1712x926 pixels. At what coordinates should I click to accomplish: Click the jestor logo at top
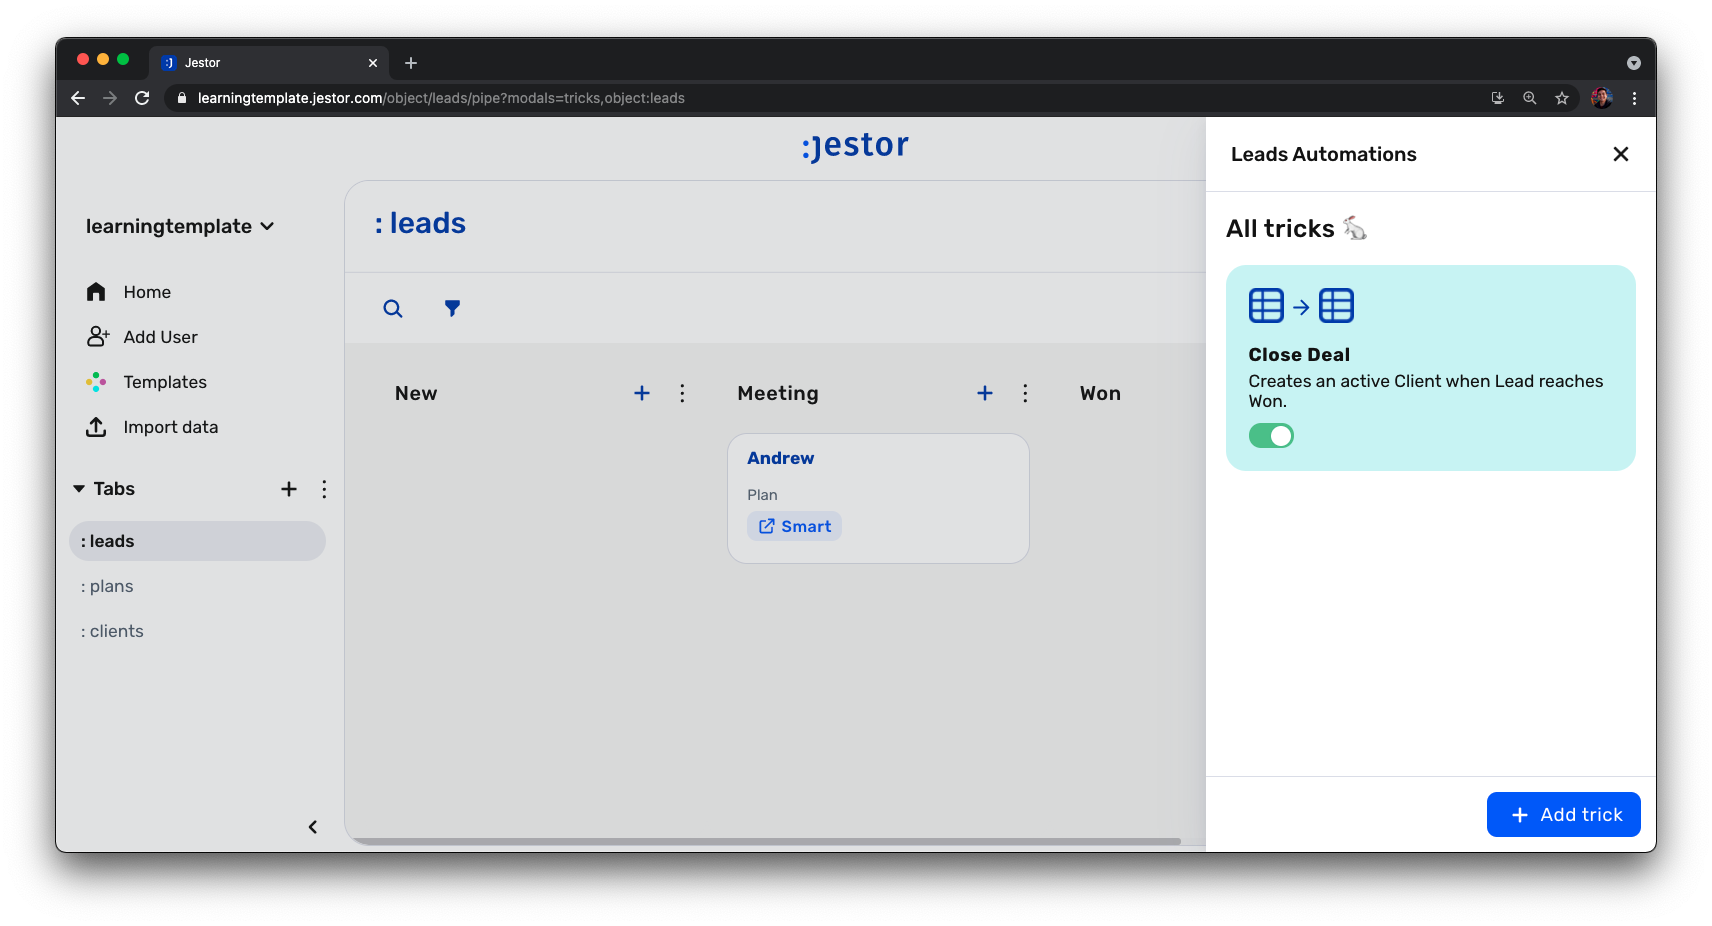(x=855, y=146)
